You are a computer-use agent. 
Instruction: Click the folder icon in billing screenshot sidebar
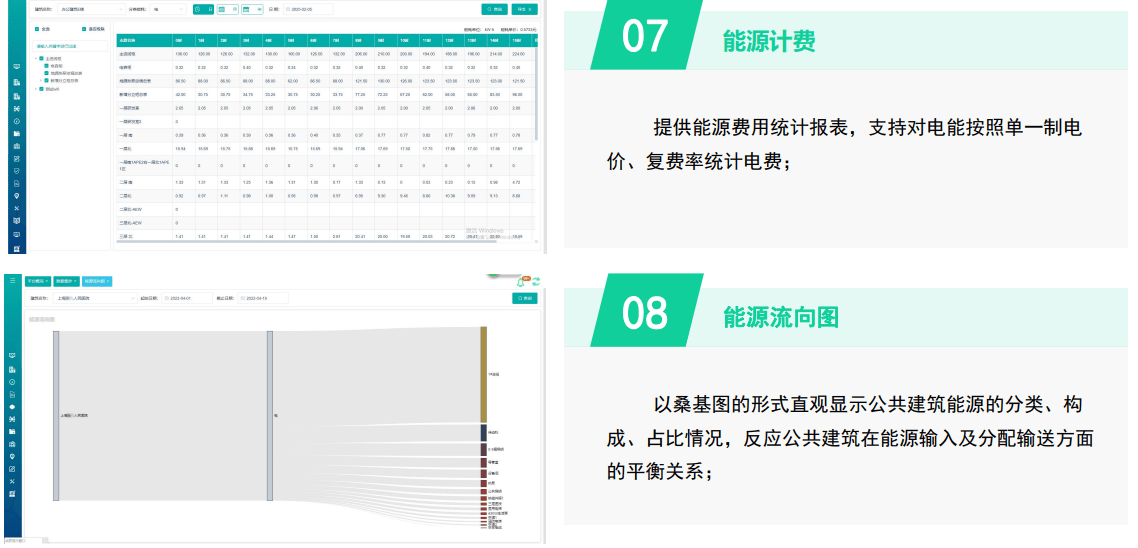tap(17, 134)
